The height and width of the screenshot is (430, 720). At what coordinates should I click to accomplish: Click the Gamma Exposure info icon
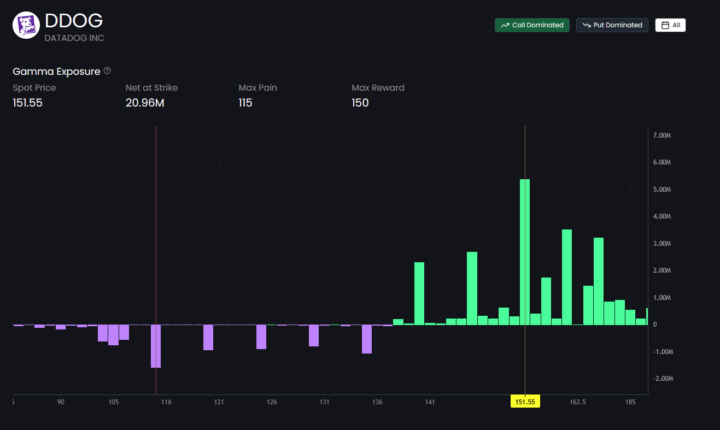point(107,71)
